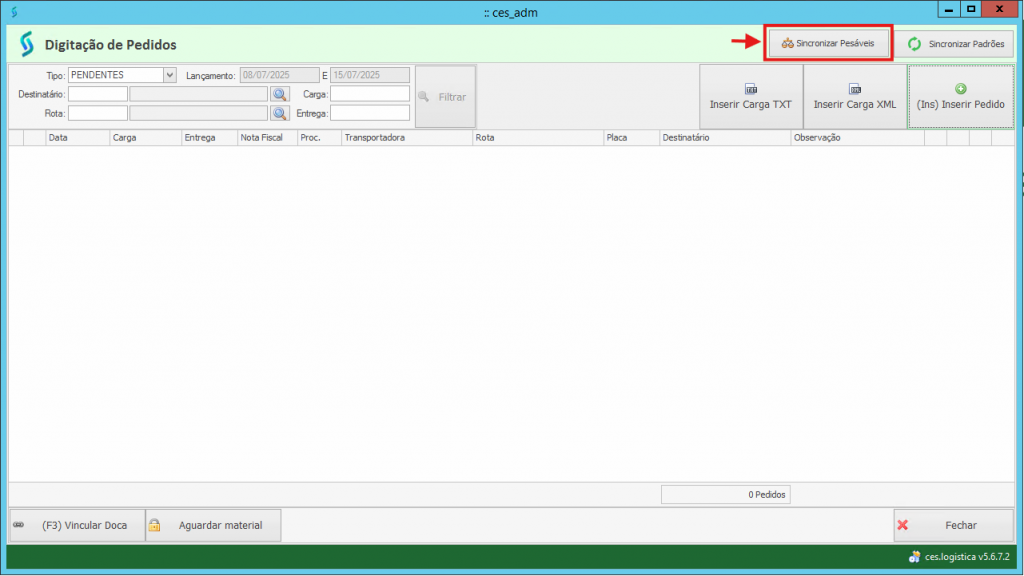The image size is (1024, 576).
Task: Maximize the ces_adm window
Action: click(x=971, y=9)
